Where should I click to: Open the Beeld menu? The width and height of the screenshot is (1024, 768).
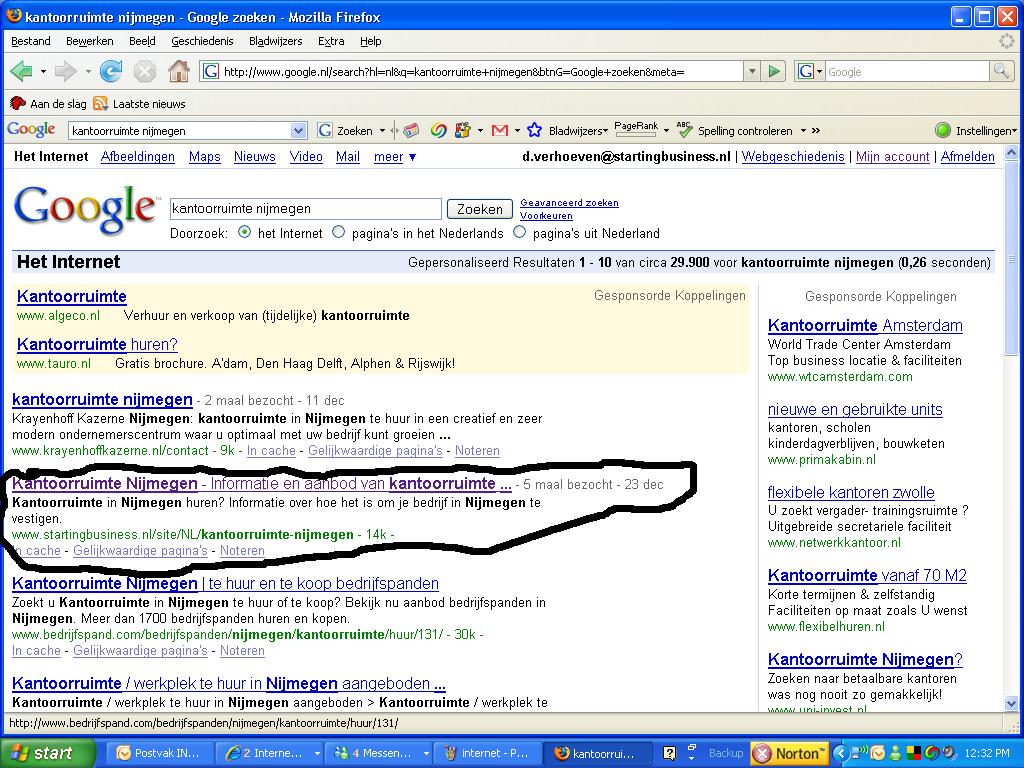142,41
